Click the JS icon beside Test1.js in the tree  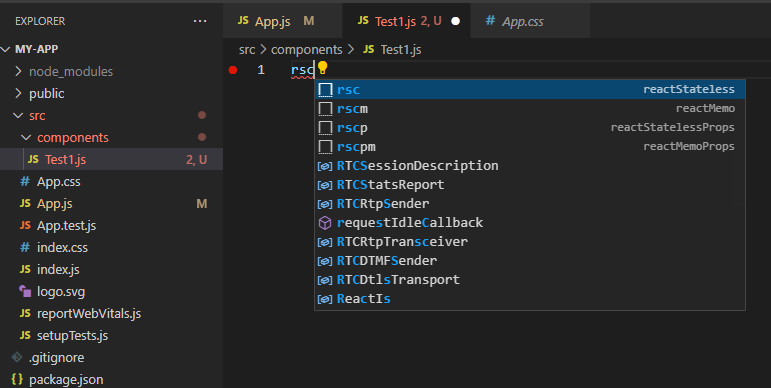click(x=33, y=159)
